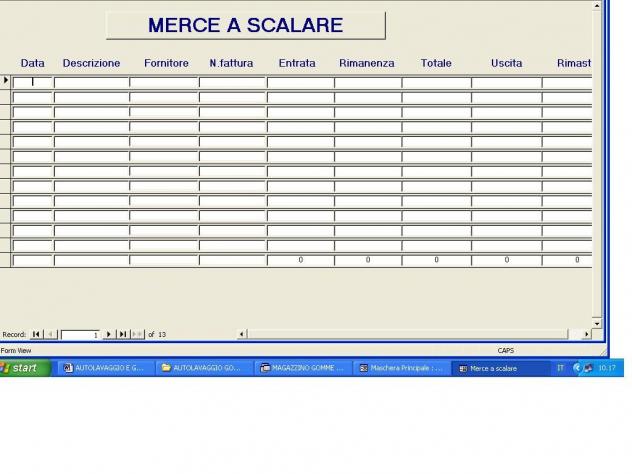632x474 pixels.
Task: Click the Data column header label
Action: [33, 63]
